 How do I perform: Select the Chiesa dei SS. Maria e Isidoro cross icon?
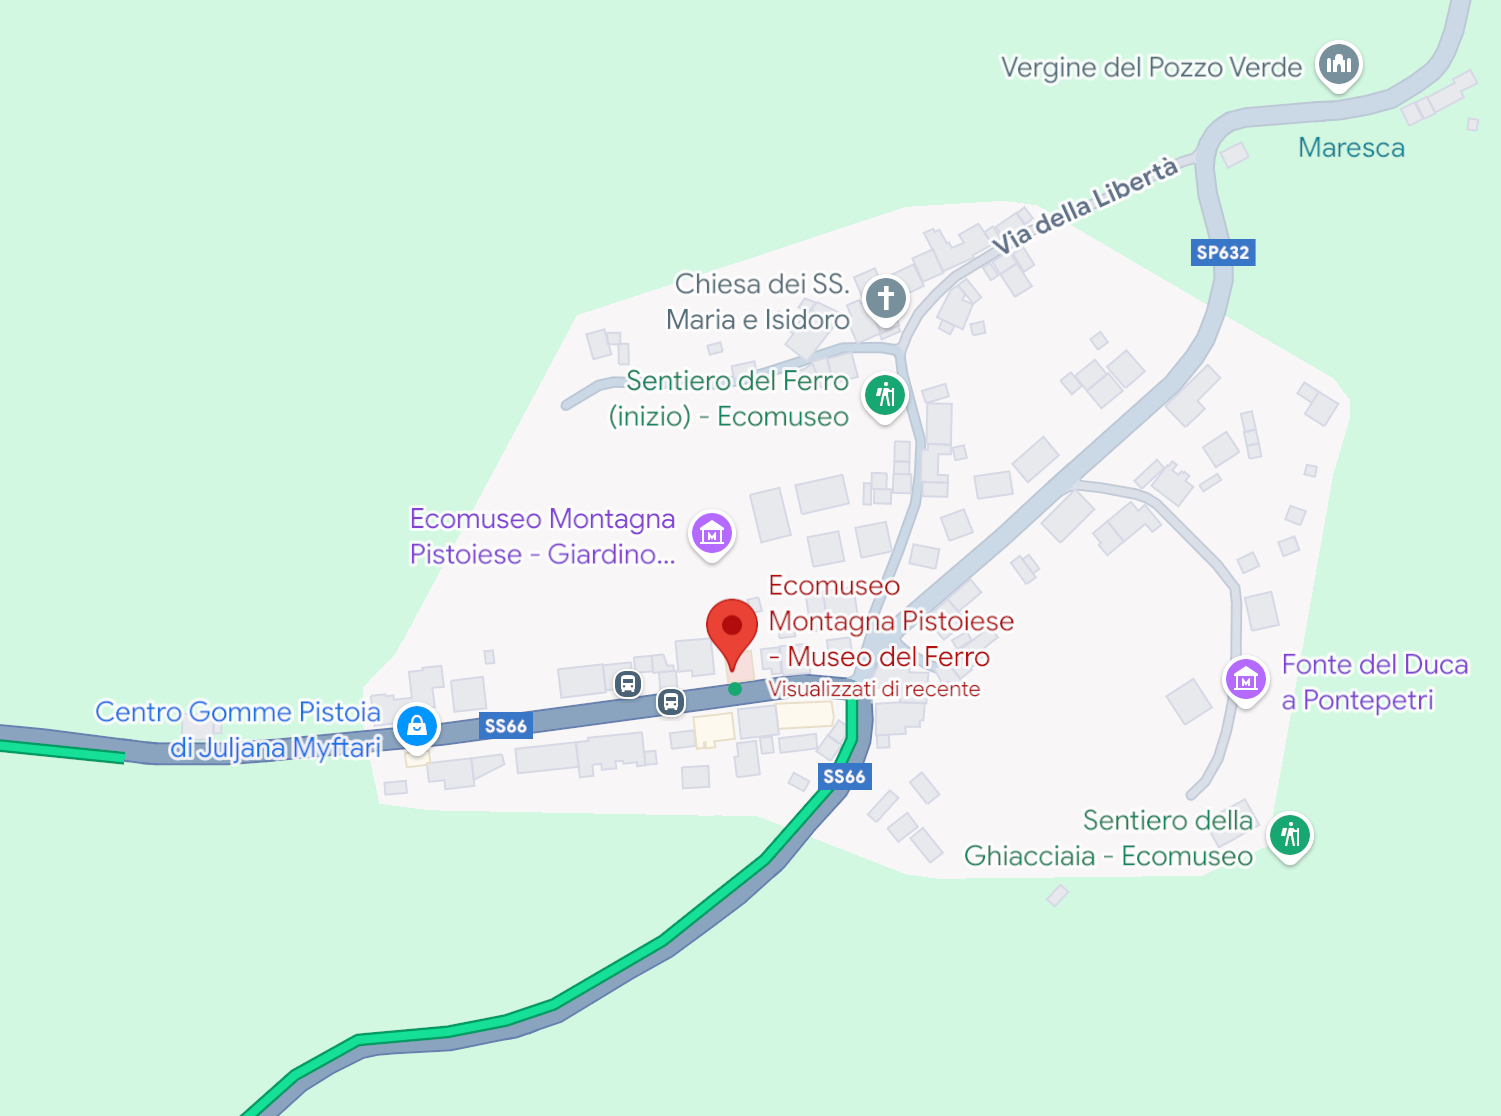pyautogui.click(x=885, y=299)
